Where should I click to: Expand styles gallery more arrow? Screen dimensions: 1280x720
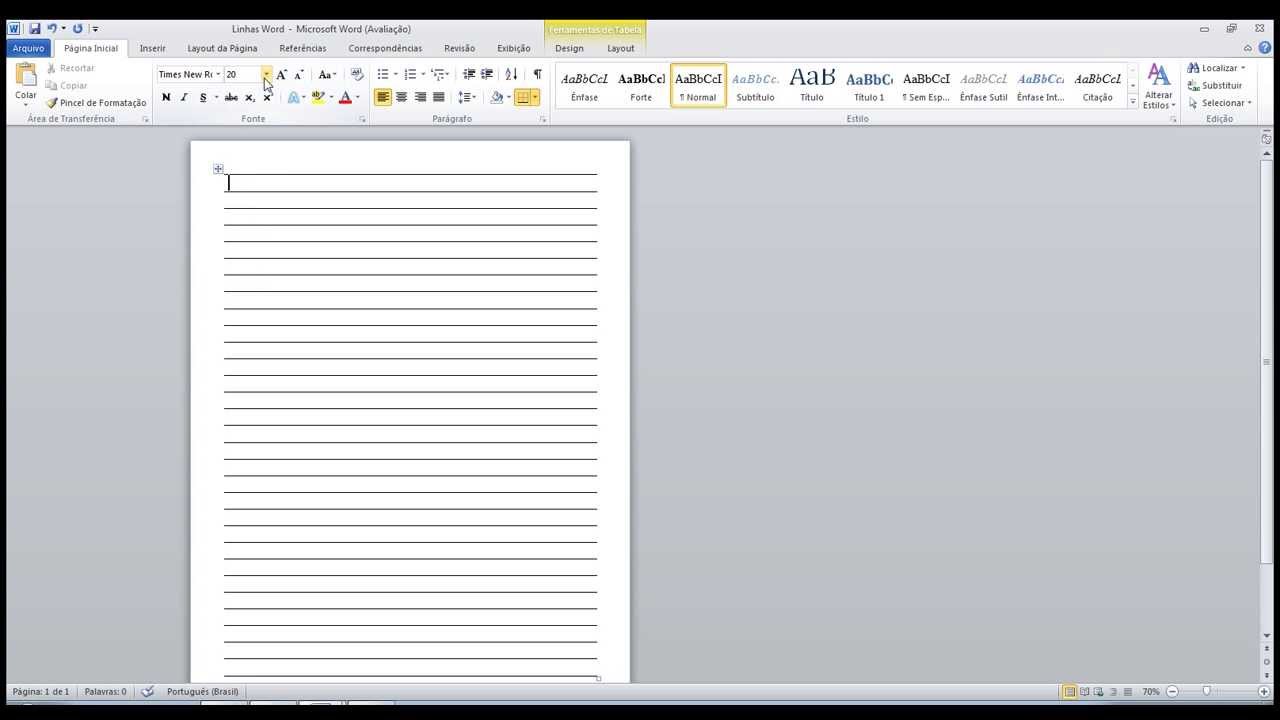1133,101
